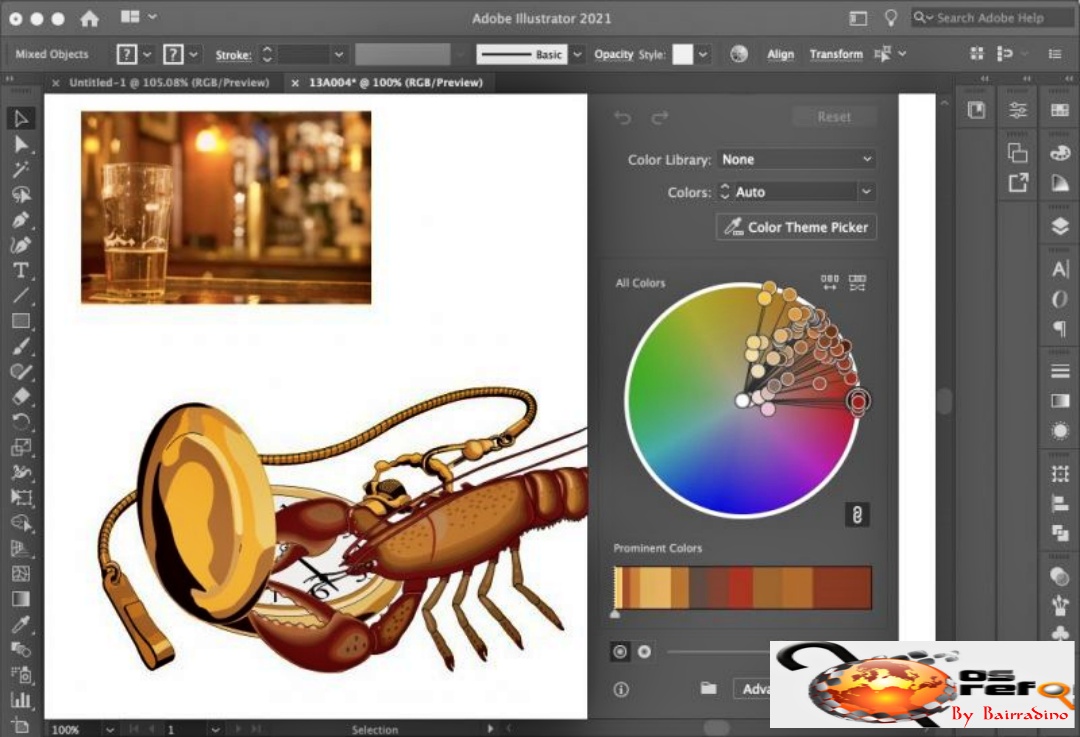Viewport: 1080px width, 737px height.
Task: Switch to the 13A004 document tab
Action: [395, 83]
